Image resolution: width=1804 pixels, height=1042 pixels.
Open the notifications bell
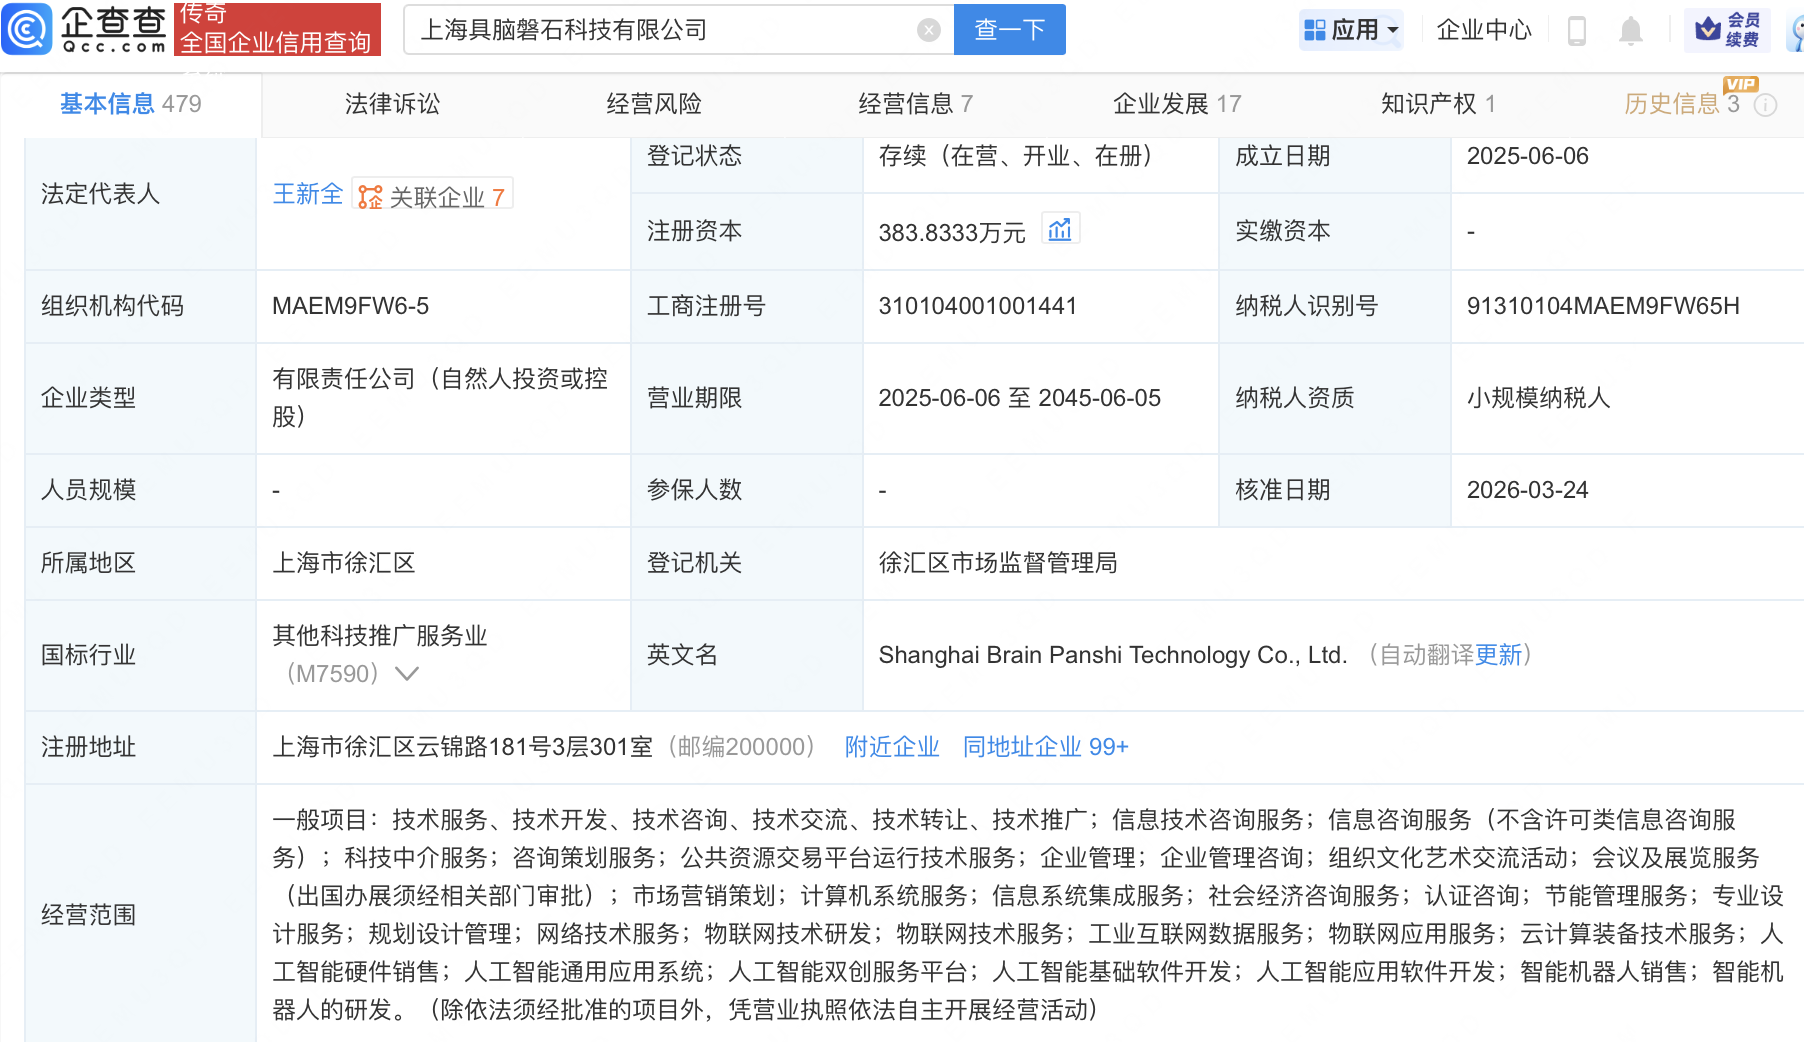pyautogui.click(x=1630, y=30)
